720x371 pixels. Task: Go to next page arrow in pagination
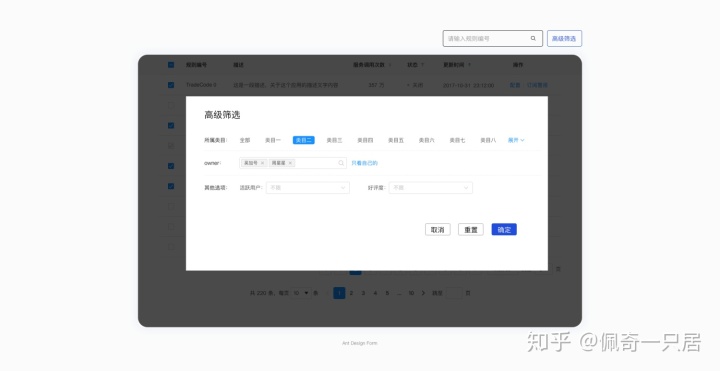423,293
